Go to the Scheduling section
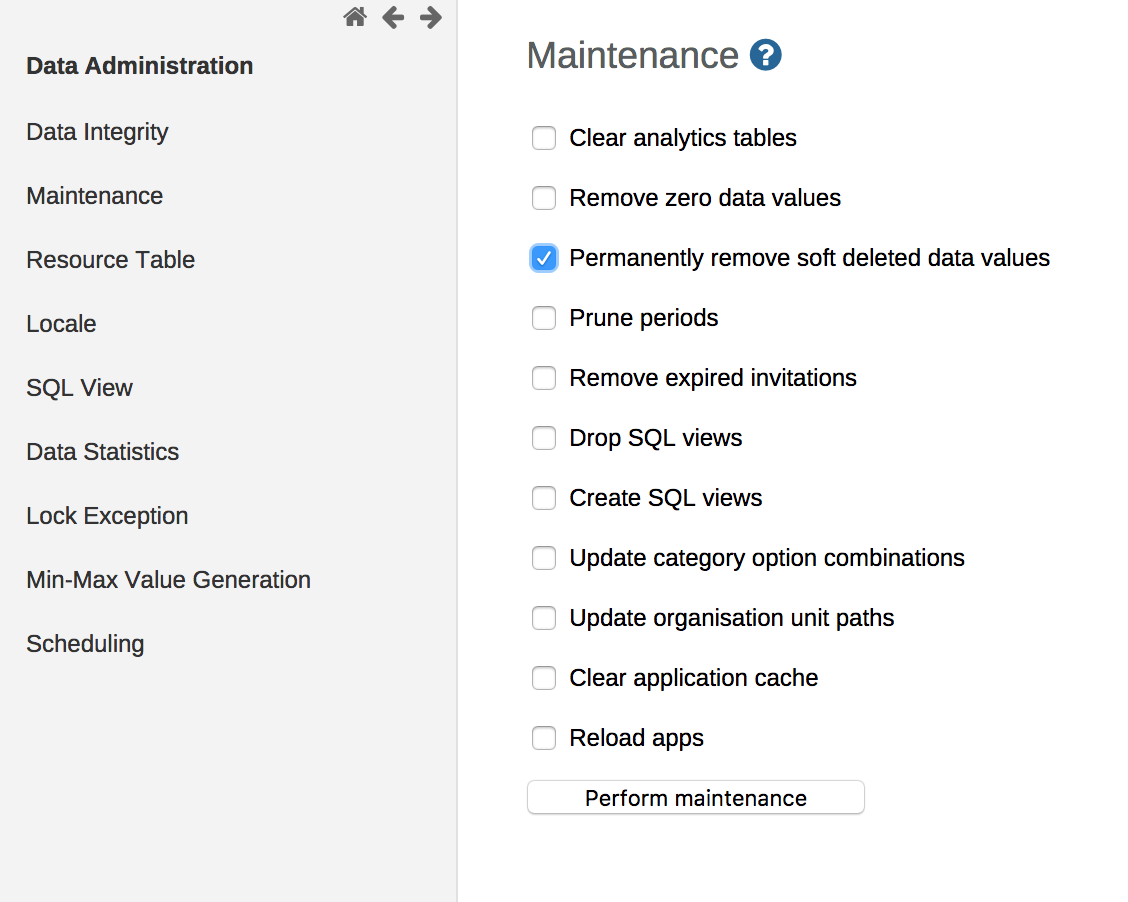This screenshot has width=1128, height=902. tap(85, 644)
